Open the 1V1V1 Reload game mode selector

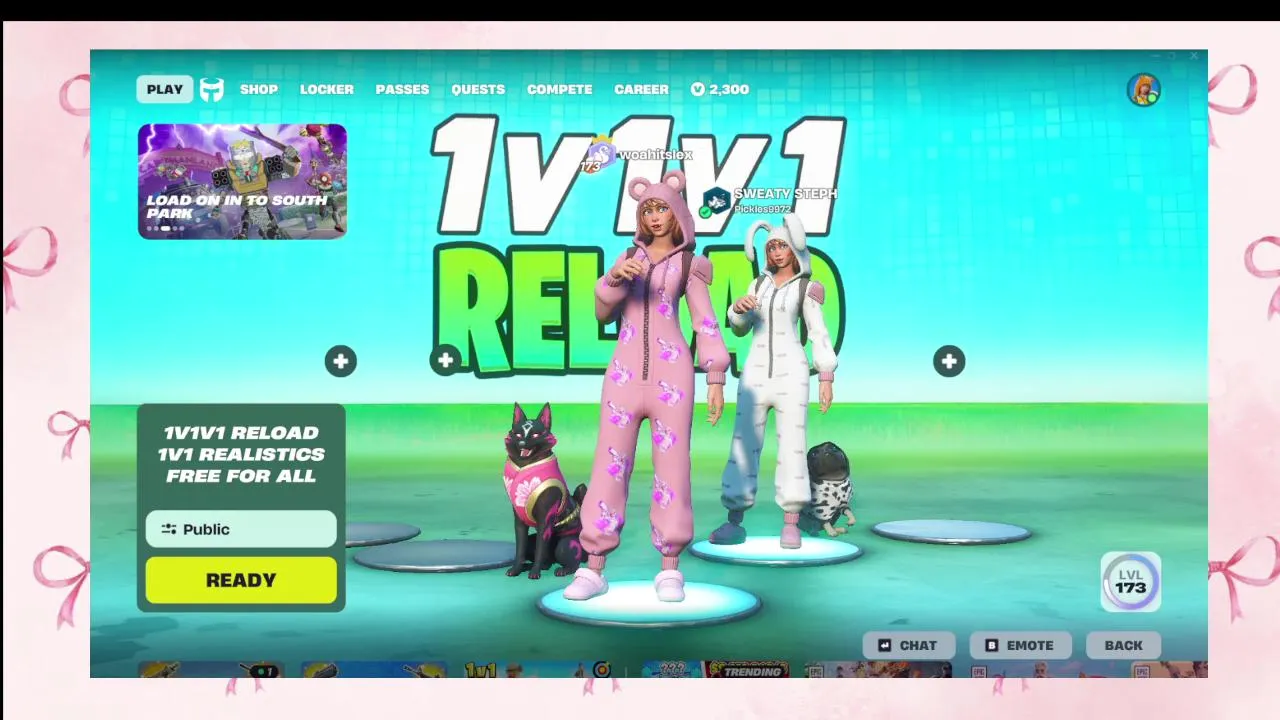[241, 454]
